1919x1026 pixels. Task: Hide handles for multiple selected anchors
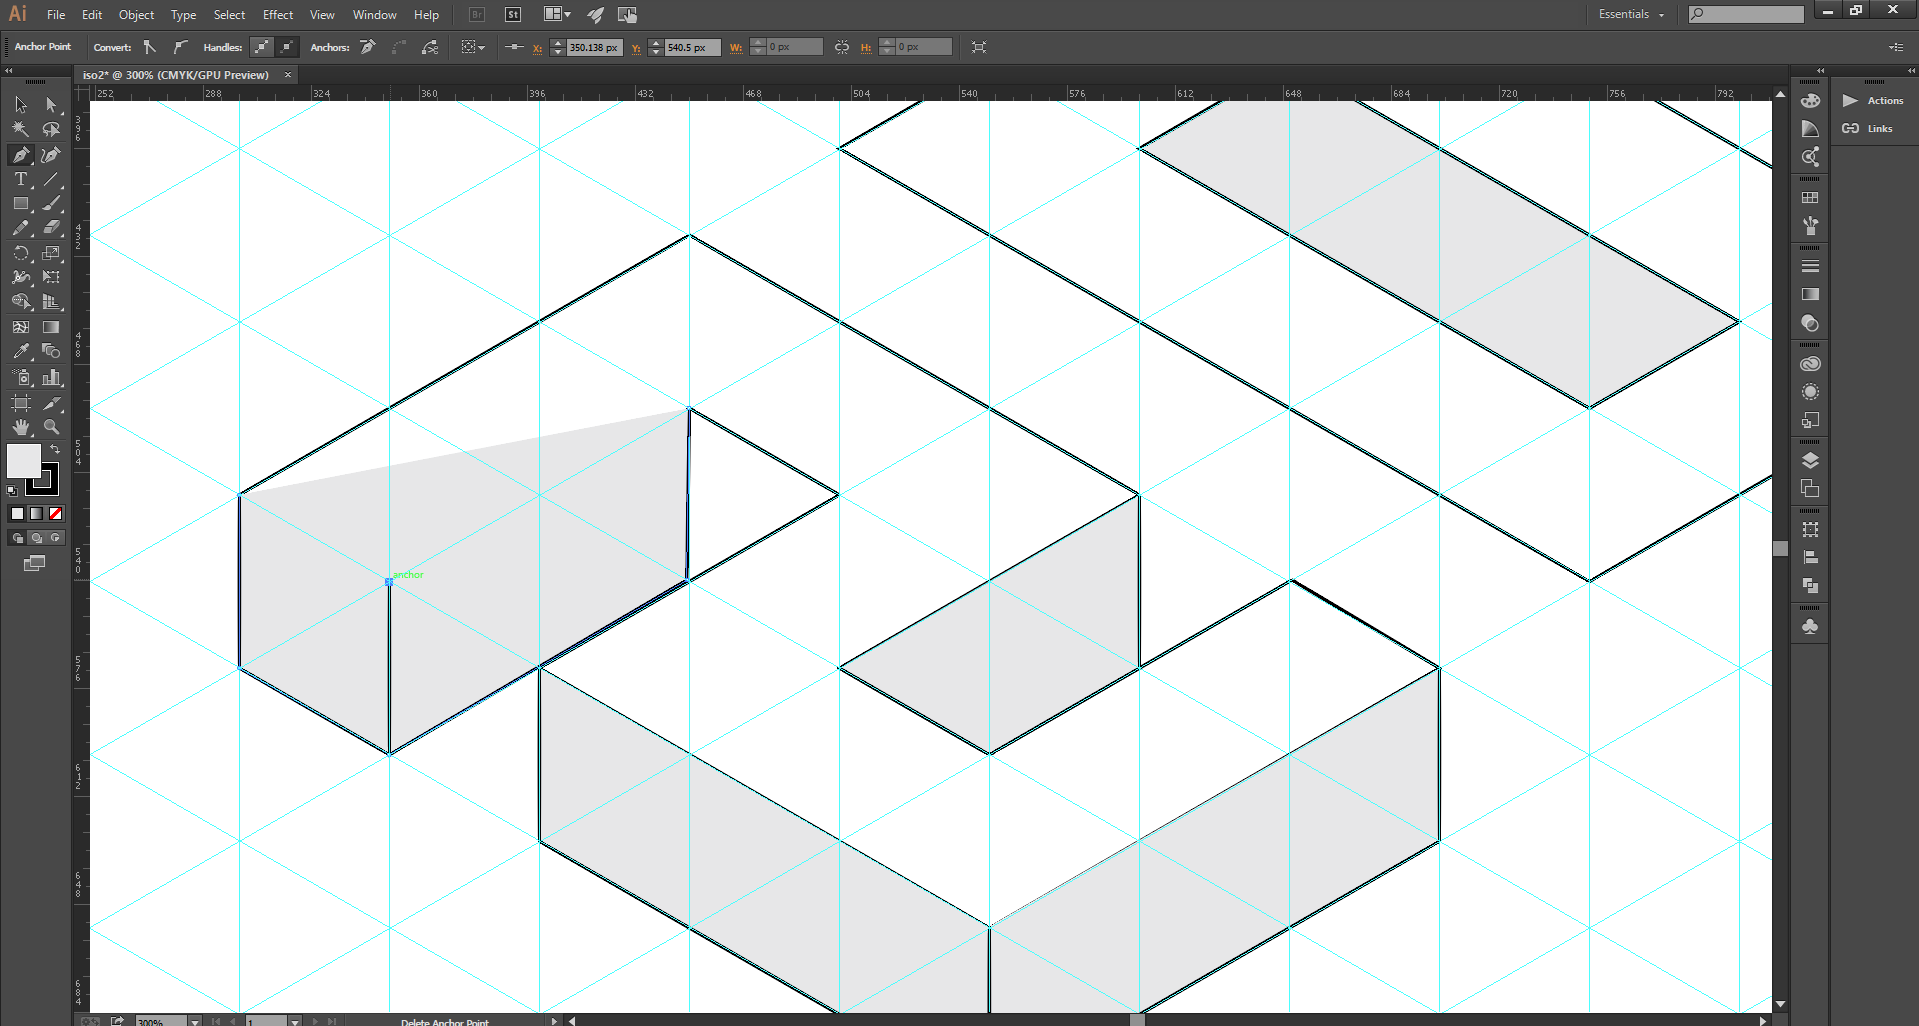pyautogui.click(x=287, y=47)
